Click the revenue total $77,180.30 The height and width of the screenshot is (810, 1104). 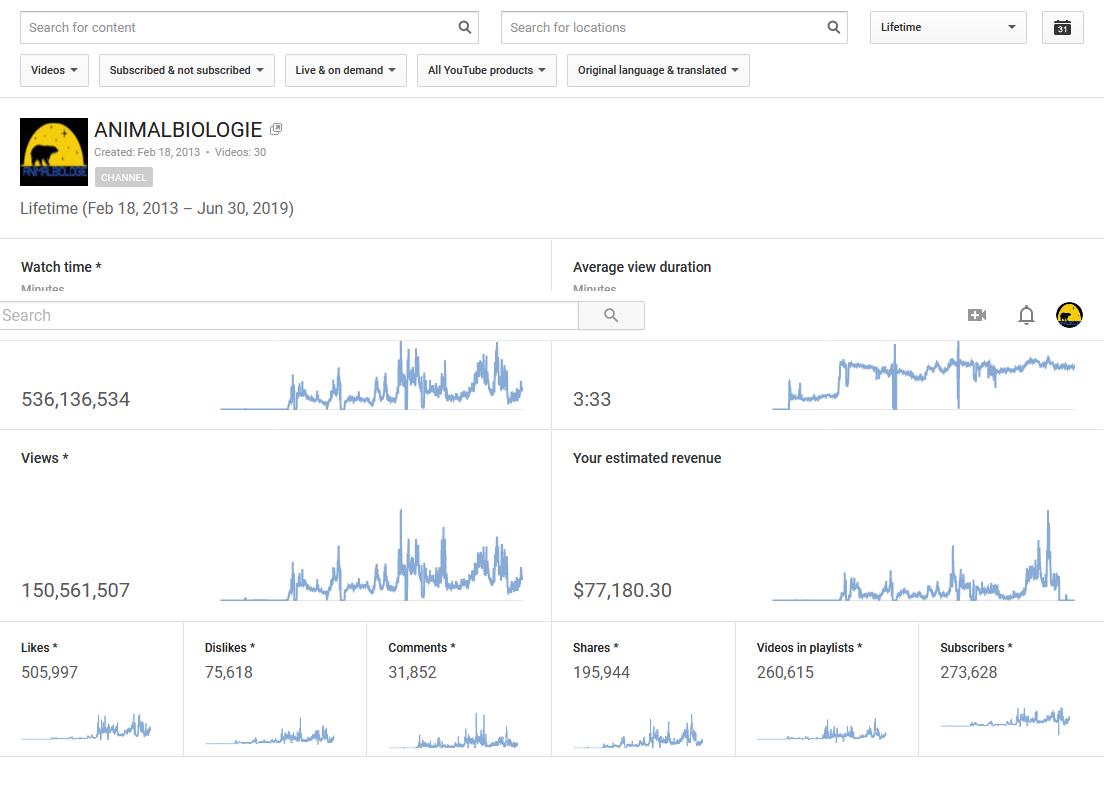(622, 590)
